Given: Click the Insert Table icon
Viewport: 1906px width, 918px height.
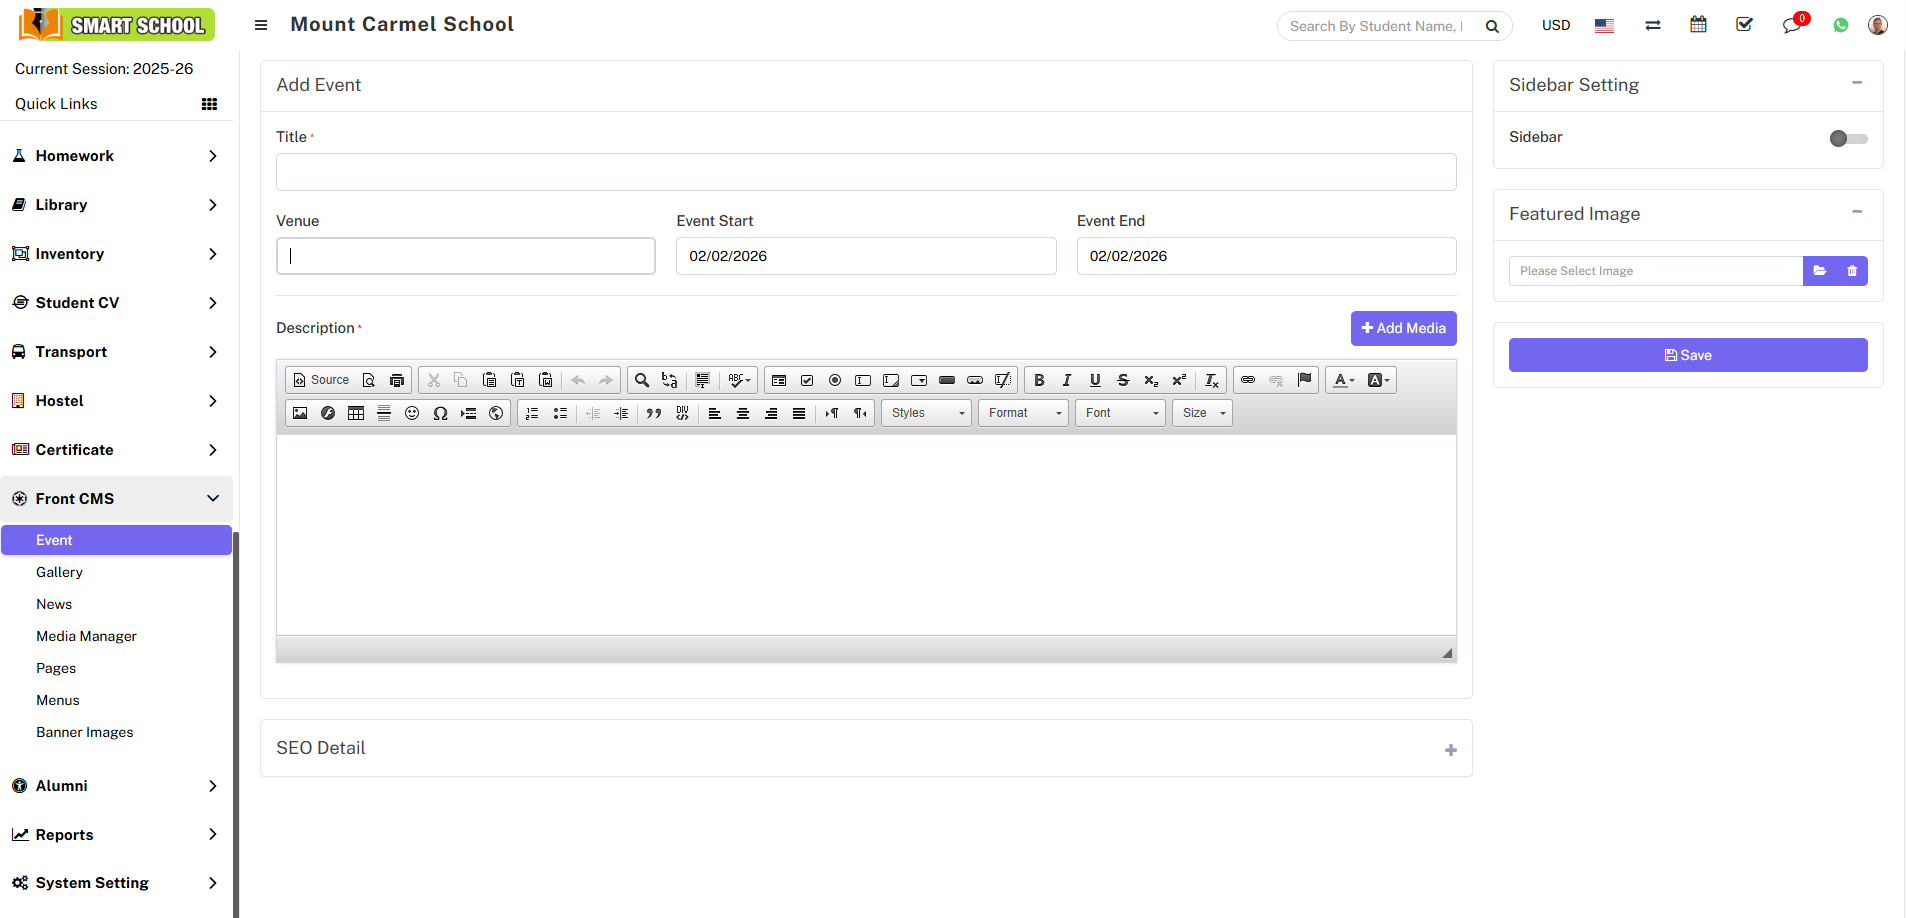Looking at the screenshot, I should [356, 413].
